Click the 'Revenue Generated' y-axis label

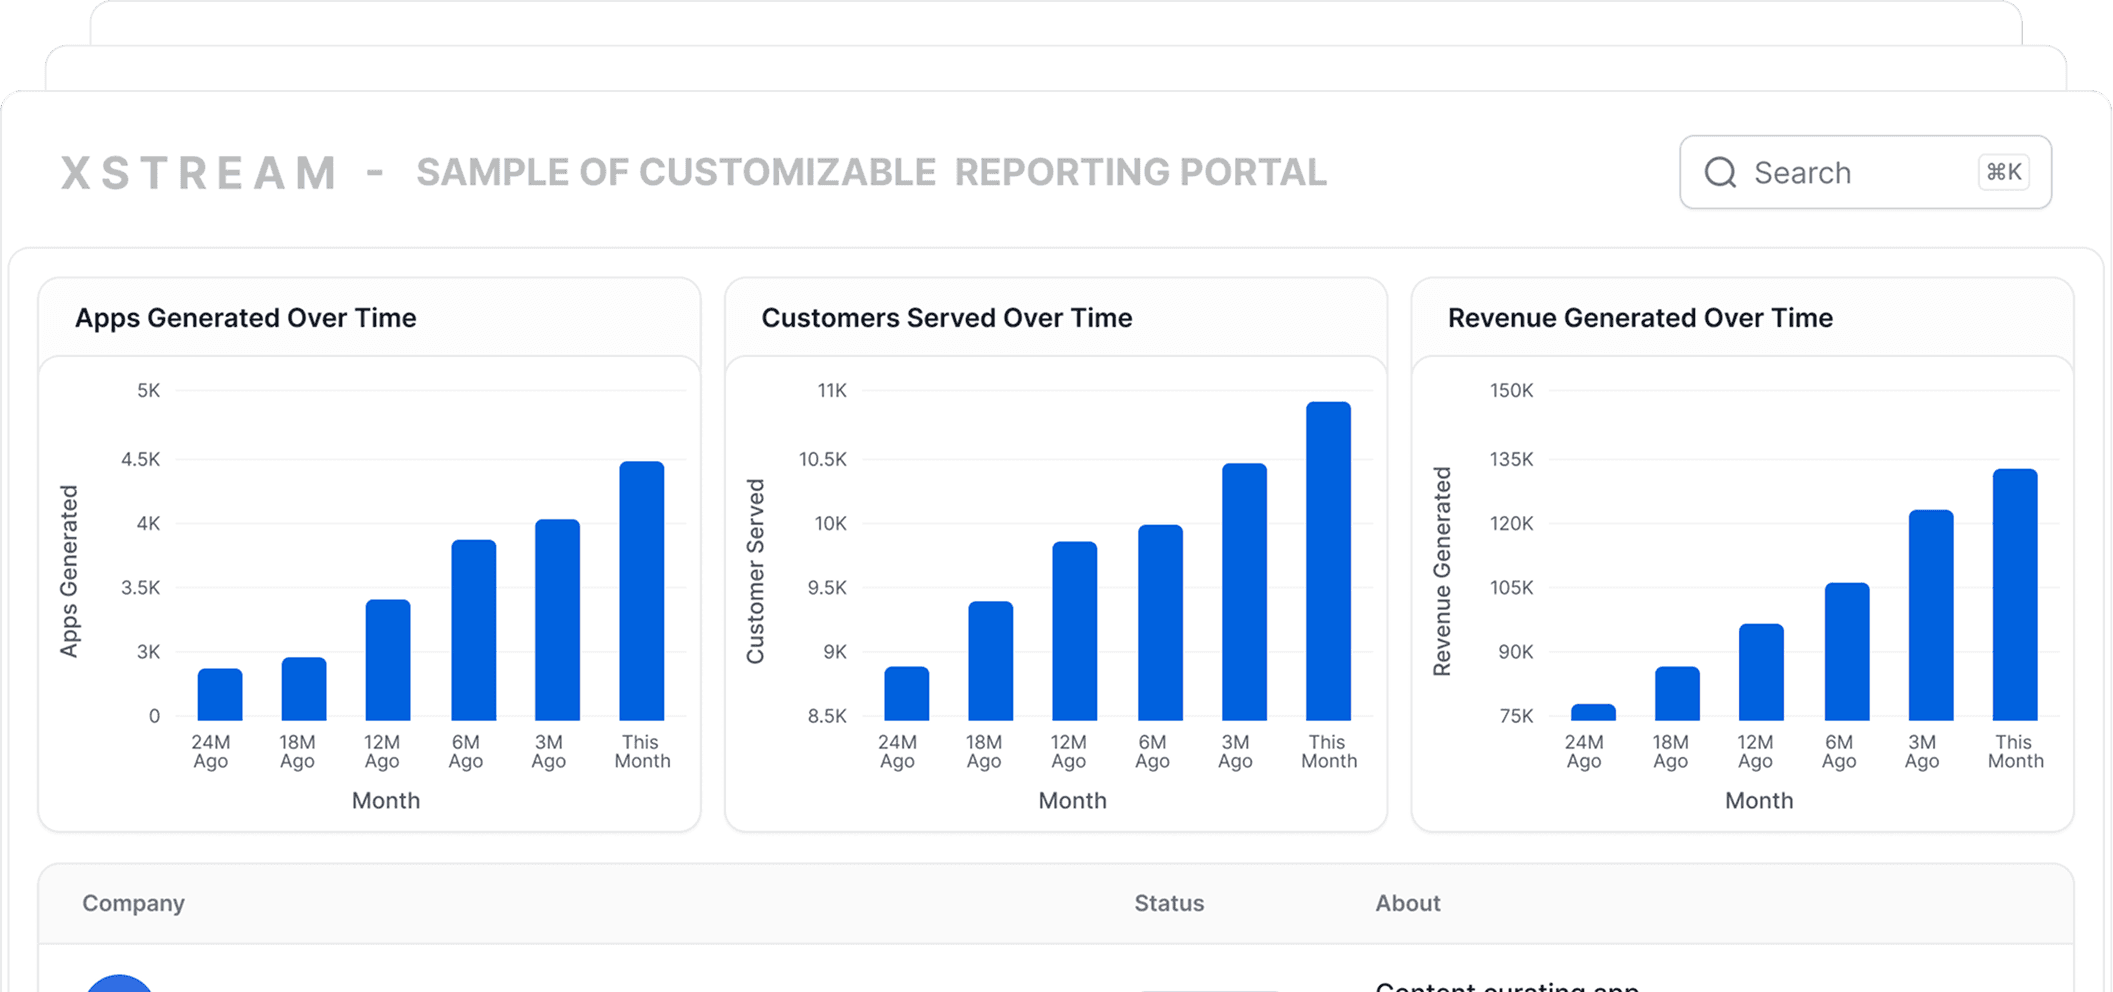(1442, 571)
